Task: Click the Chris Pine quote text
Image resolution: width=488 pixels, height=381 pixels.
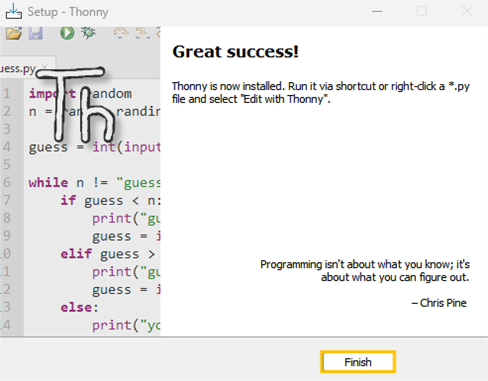Action: click(365, 271)
